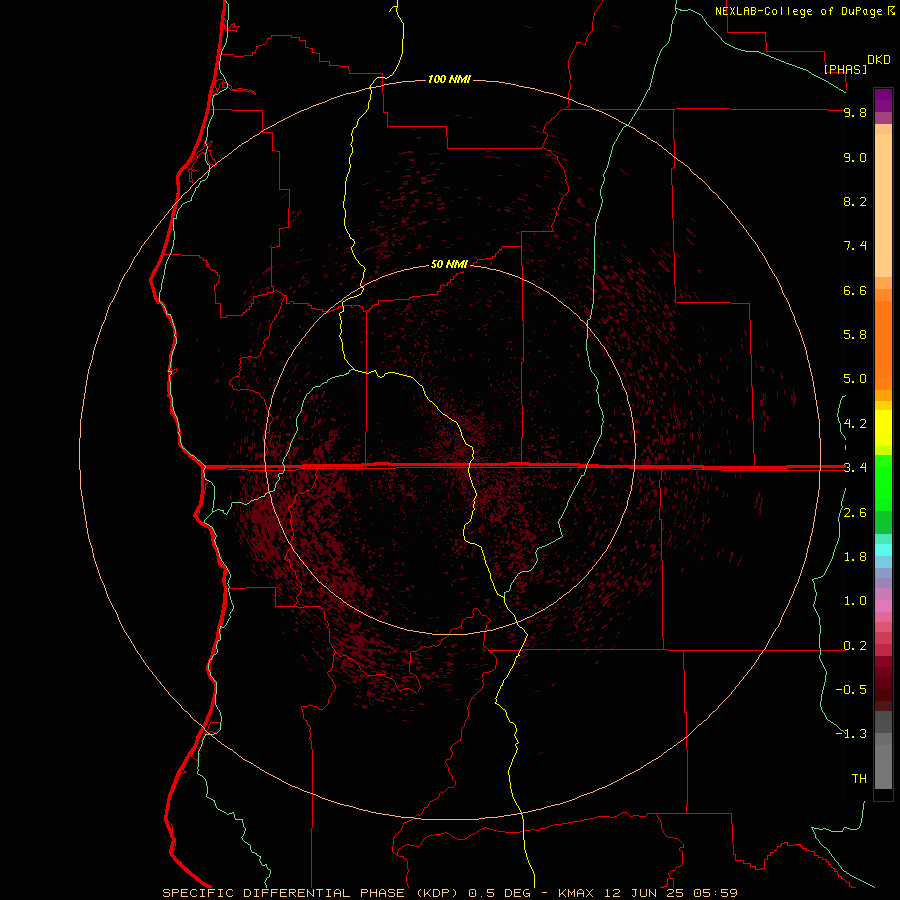Click the 9.8 value on the scale
Image resolution: width=900 pixels, height=900 pixels.
tap(855, 113)
